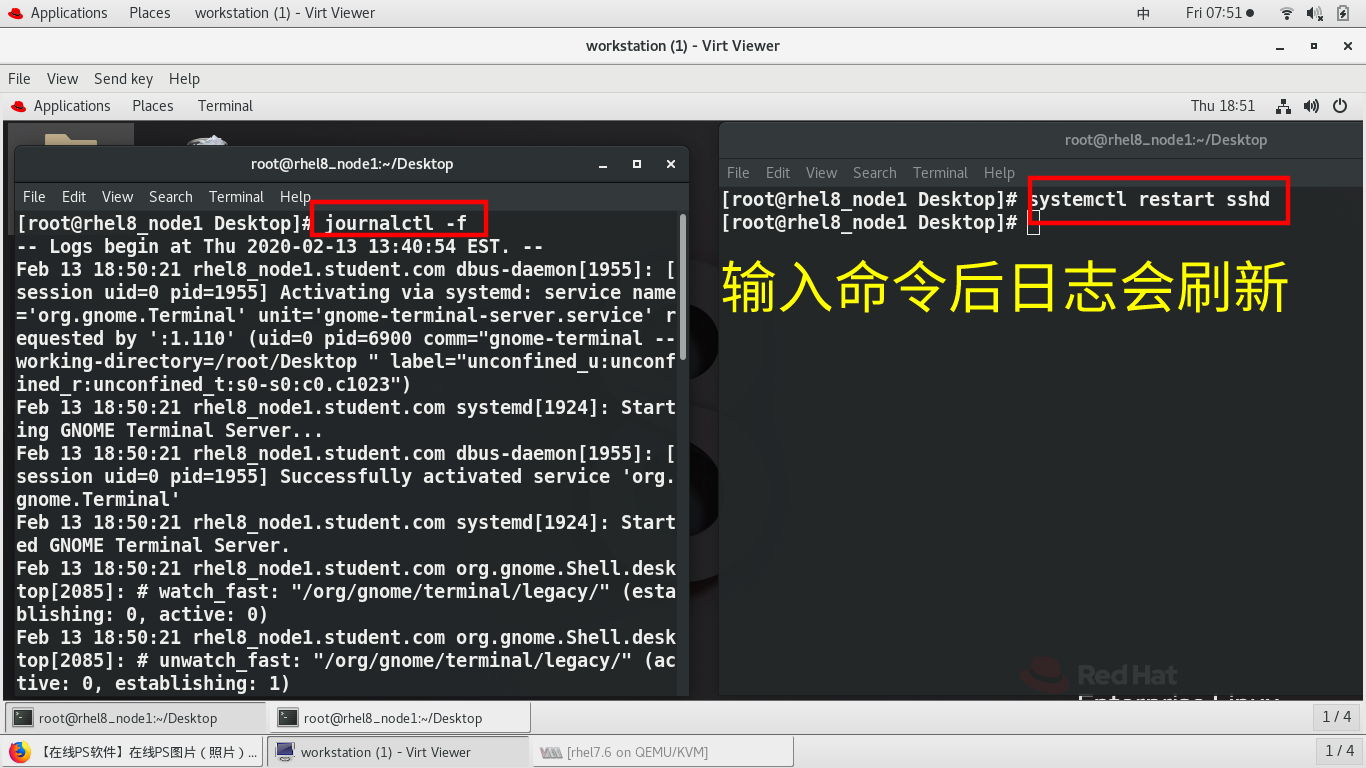1366x768 pixels.
Task: Click the Firefox icon in host taskbar
Action: pos(19,751)
